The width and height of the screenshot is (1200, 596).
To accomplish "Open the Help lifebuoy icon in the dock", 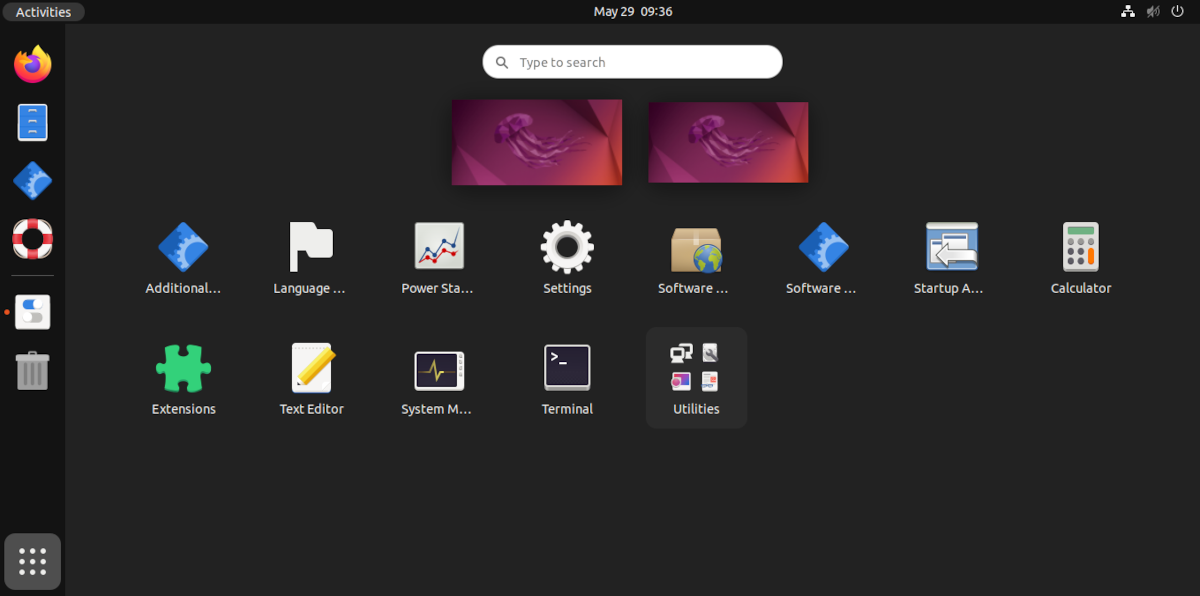I will pyautogui.click(x=31, y=239).
